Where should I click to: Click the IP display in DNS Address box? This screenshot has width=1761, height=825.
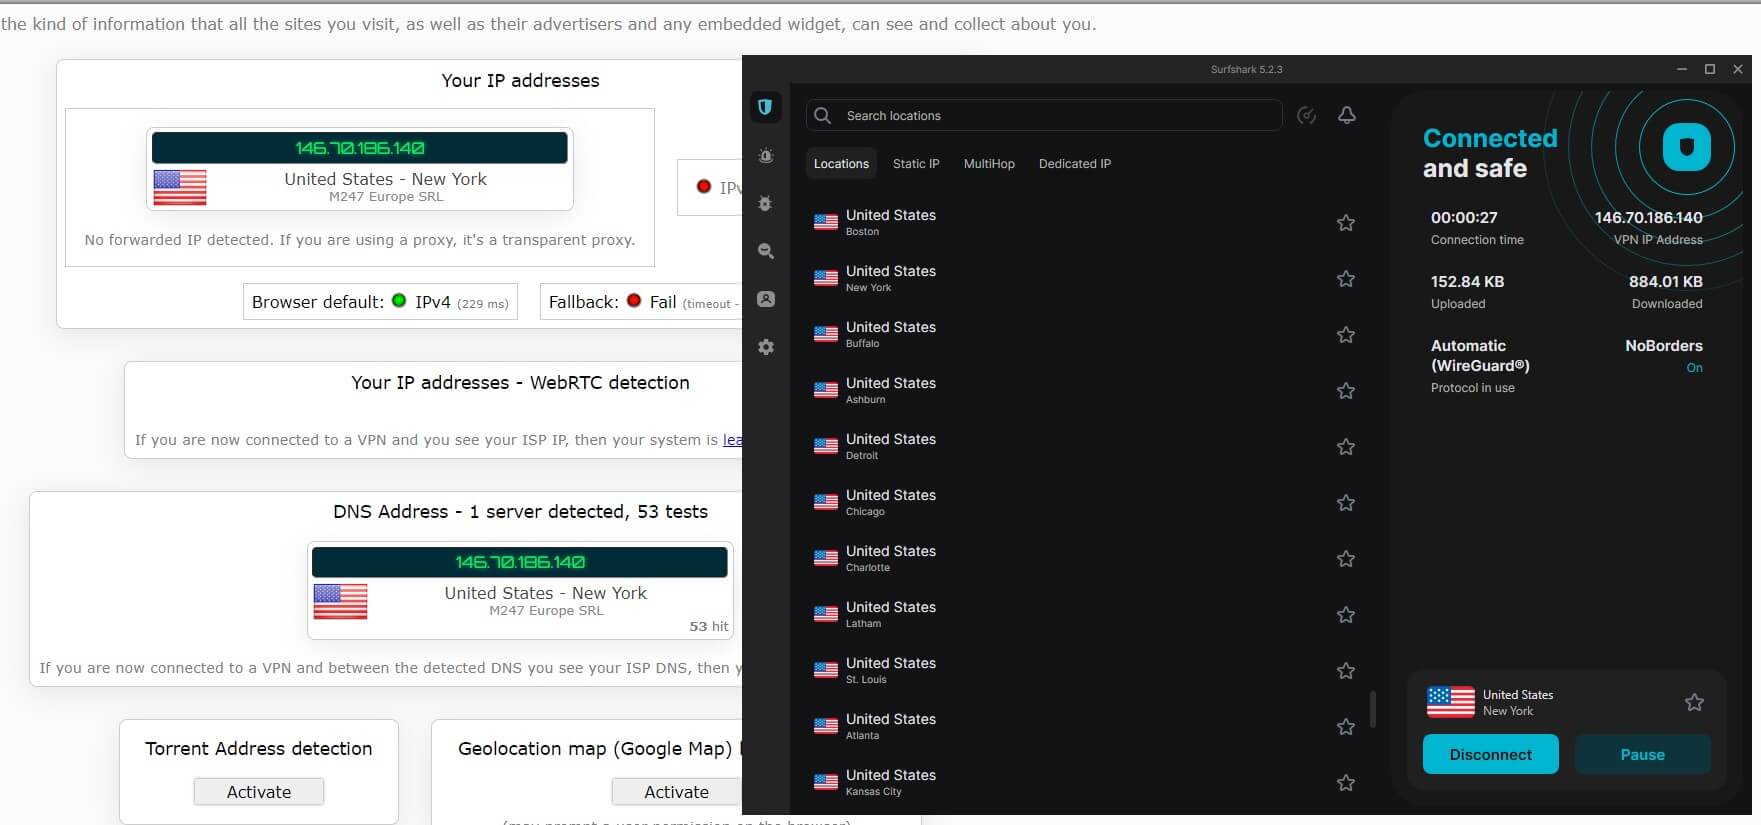pos(520,562)
